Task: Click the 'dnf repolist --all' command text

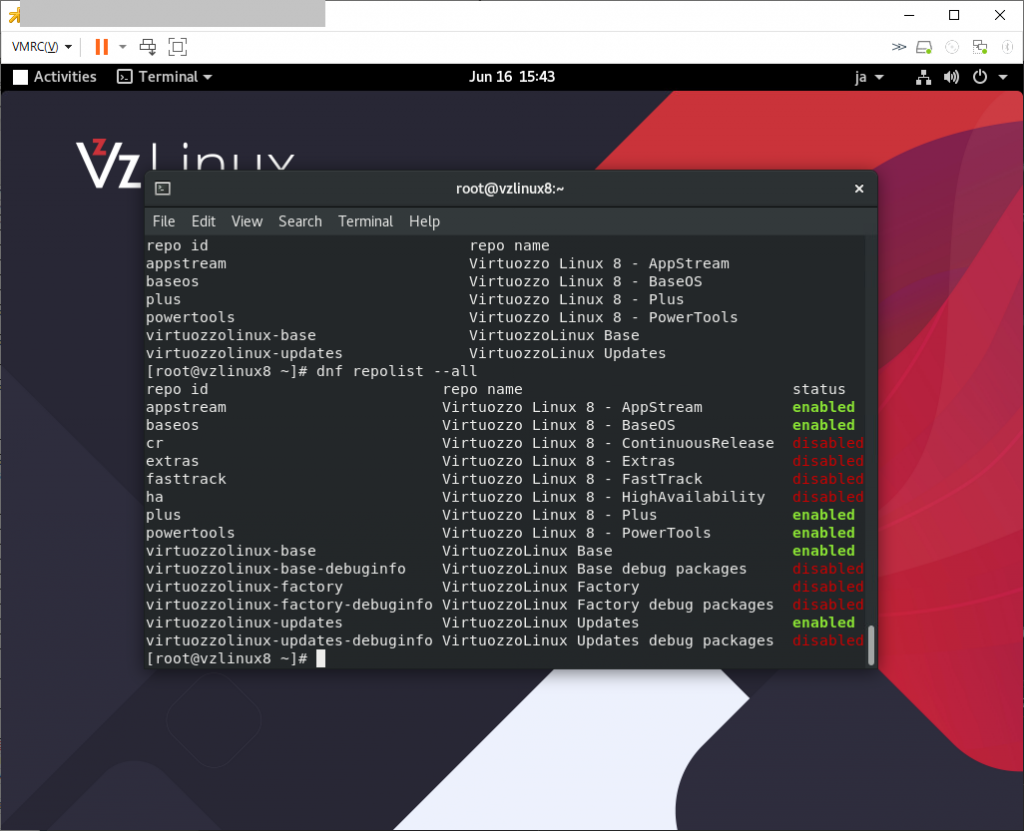Action: click(396, 372)
